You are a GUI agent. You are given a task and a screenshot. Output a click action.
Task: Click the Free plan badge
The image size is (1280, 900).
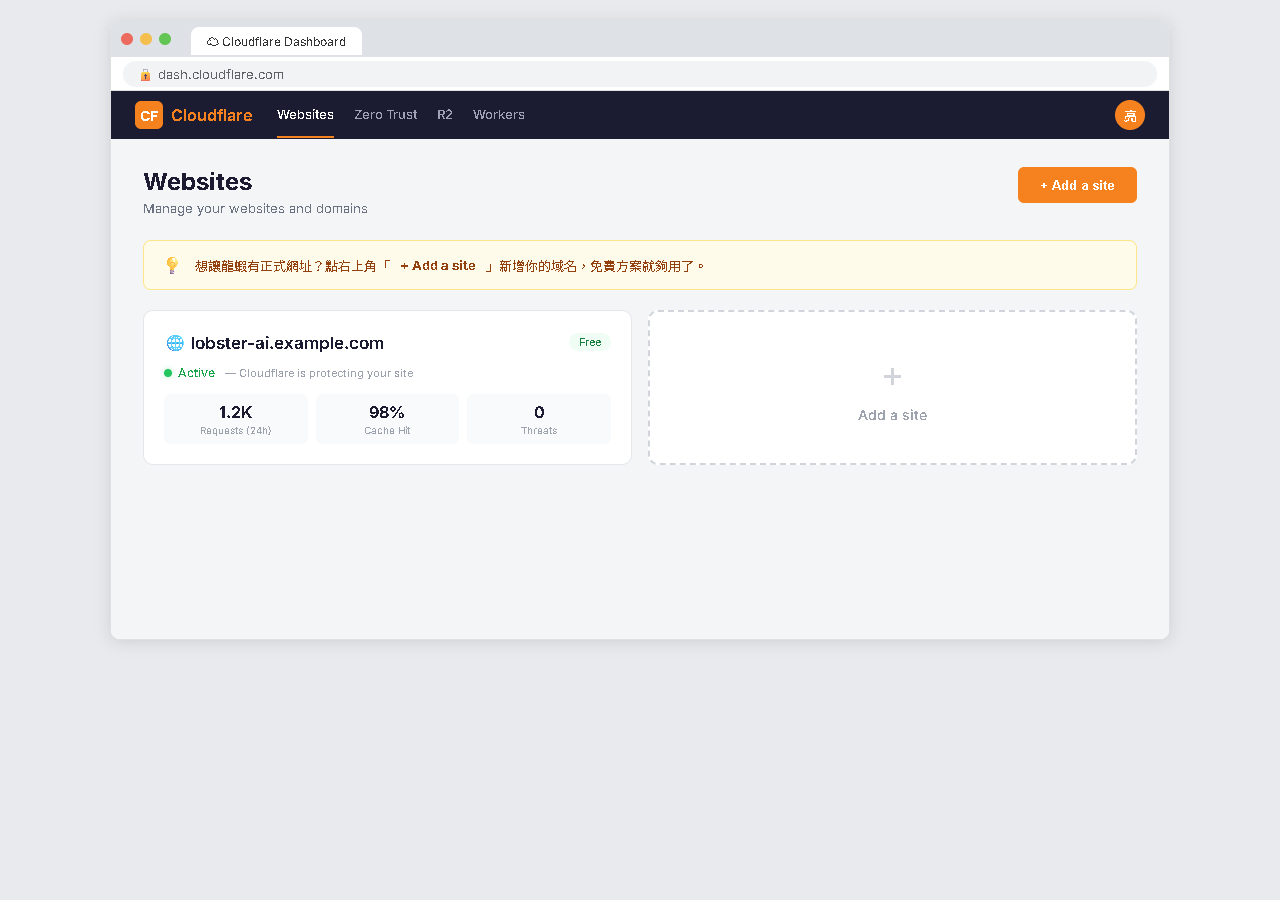tap(590, 342)
